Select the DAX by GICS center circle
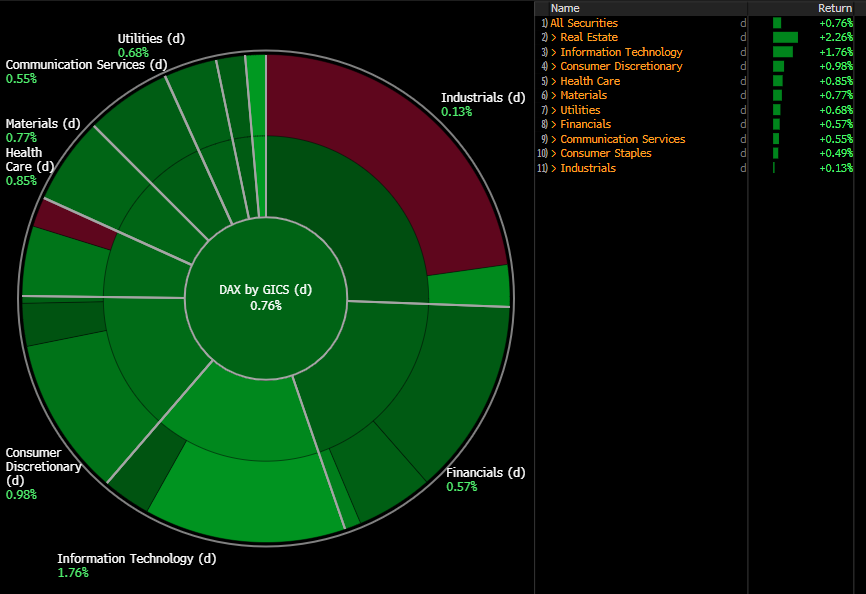The image size is (866, 594). tap(266, 298)
